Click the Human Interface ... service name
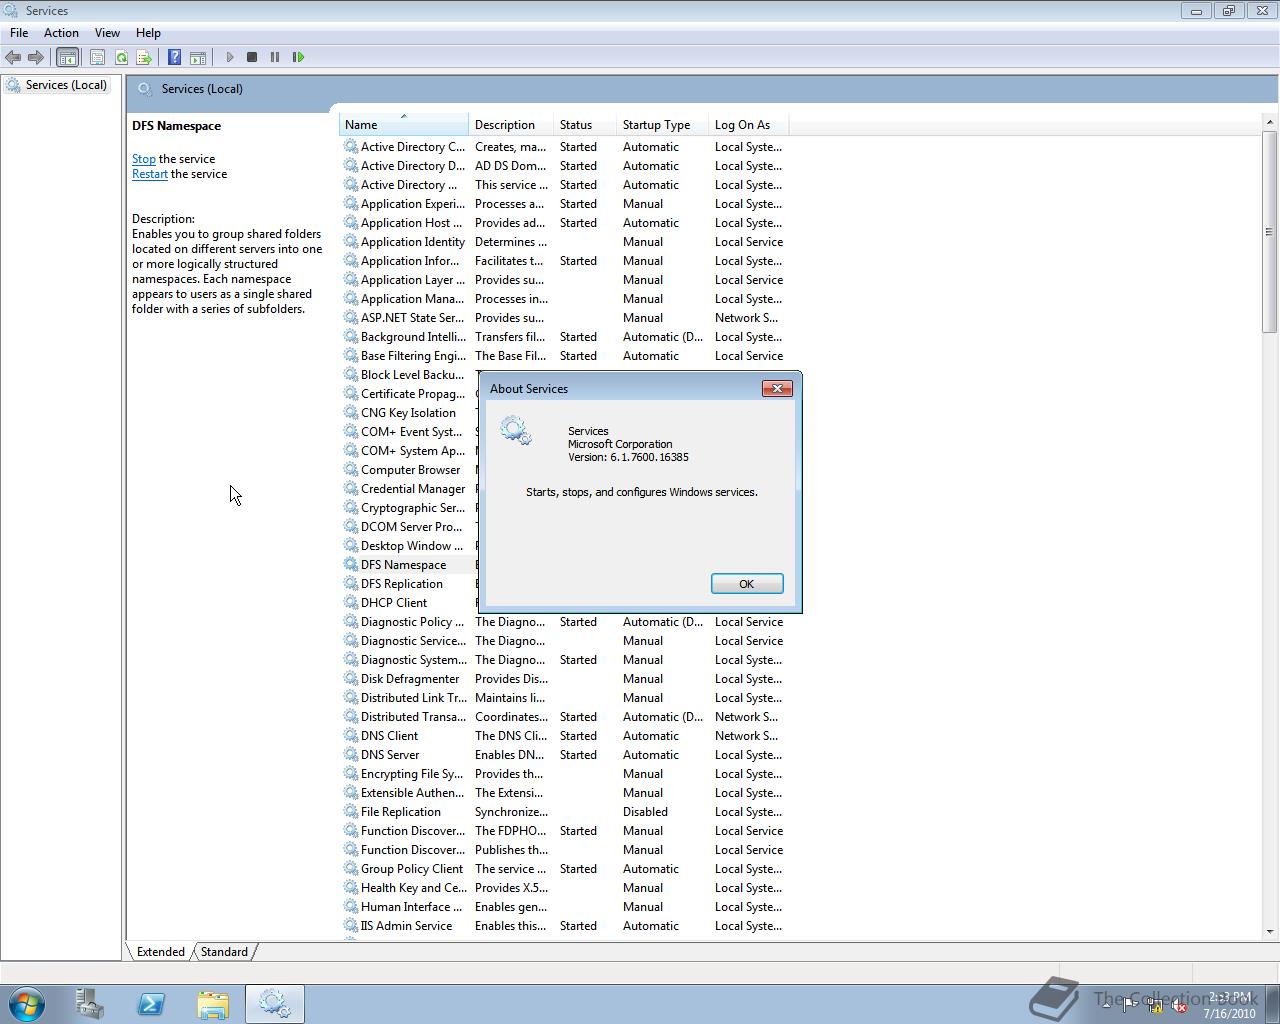The width and height of the screenshot is (1280, 1024). click(x=411, y=907)
